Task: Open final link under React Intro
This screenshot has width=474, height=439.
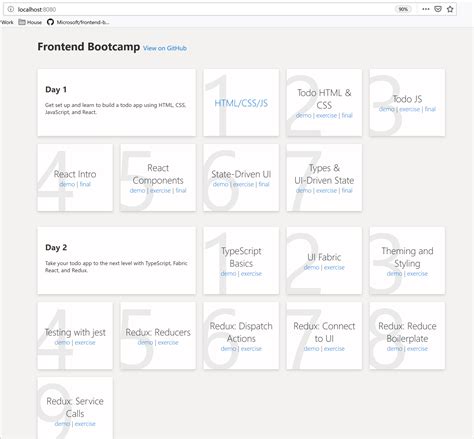Action: [x=85, y=184]
